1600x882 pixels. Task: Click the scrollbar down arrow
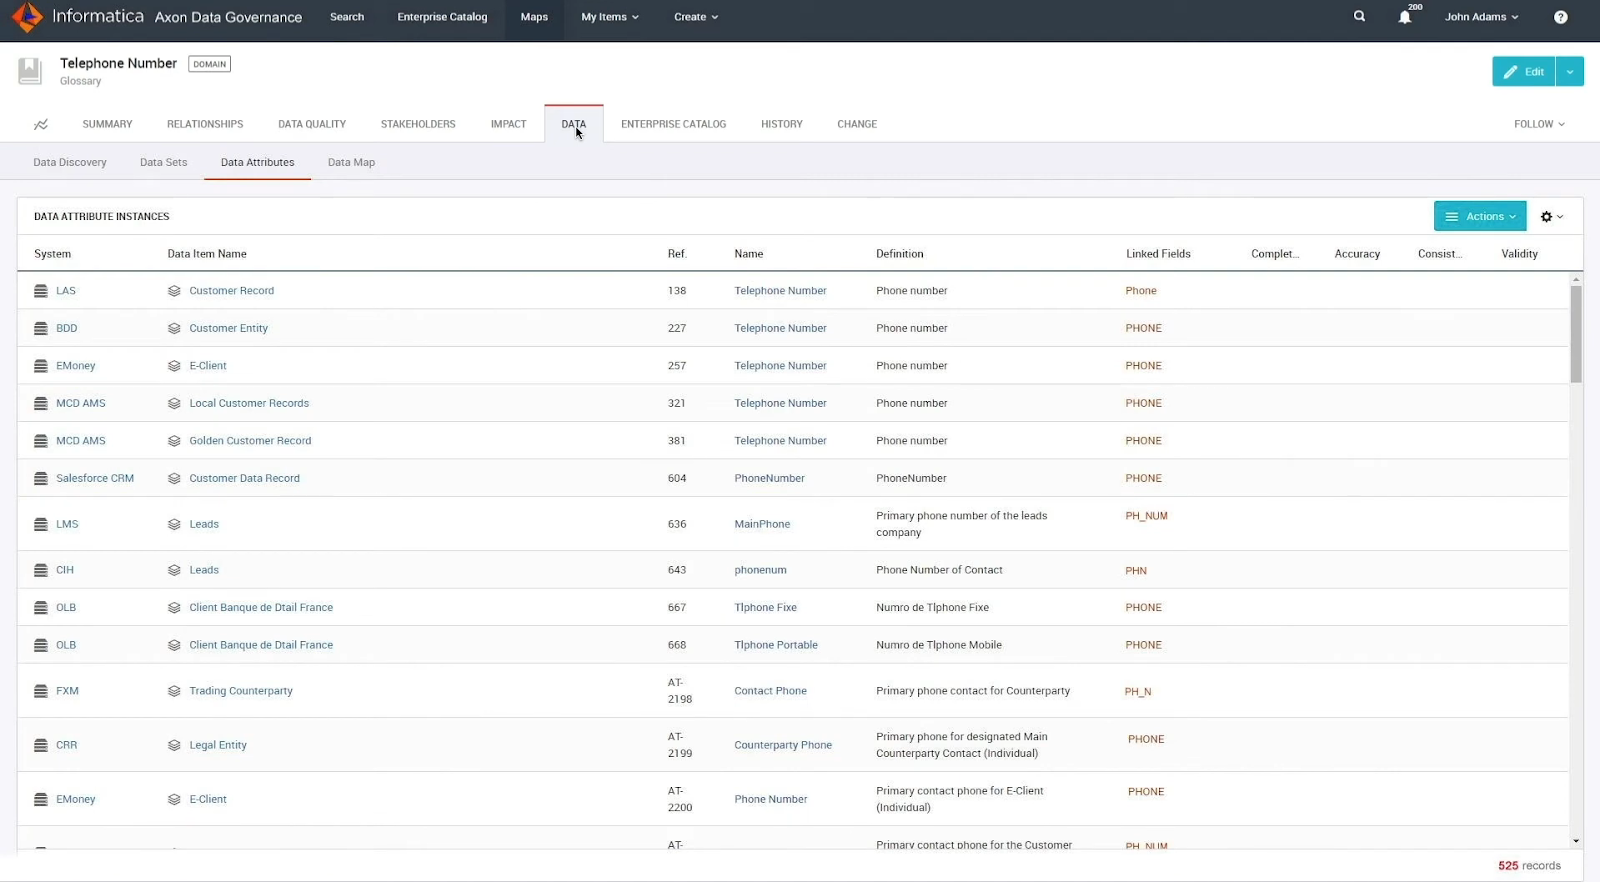click(x=1576, y=842)
